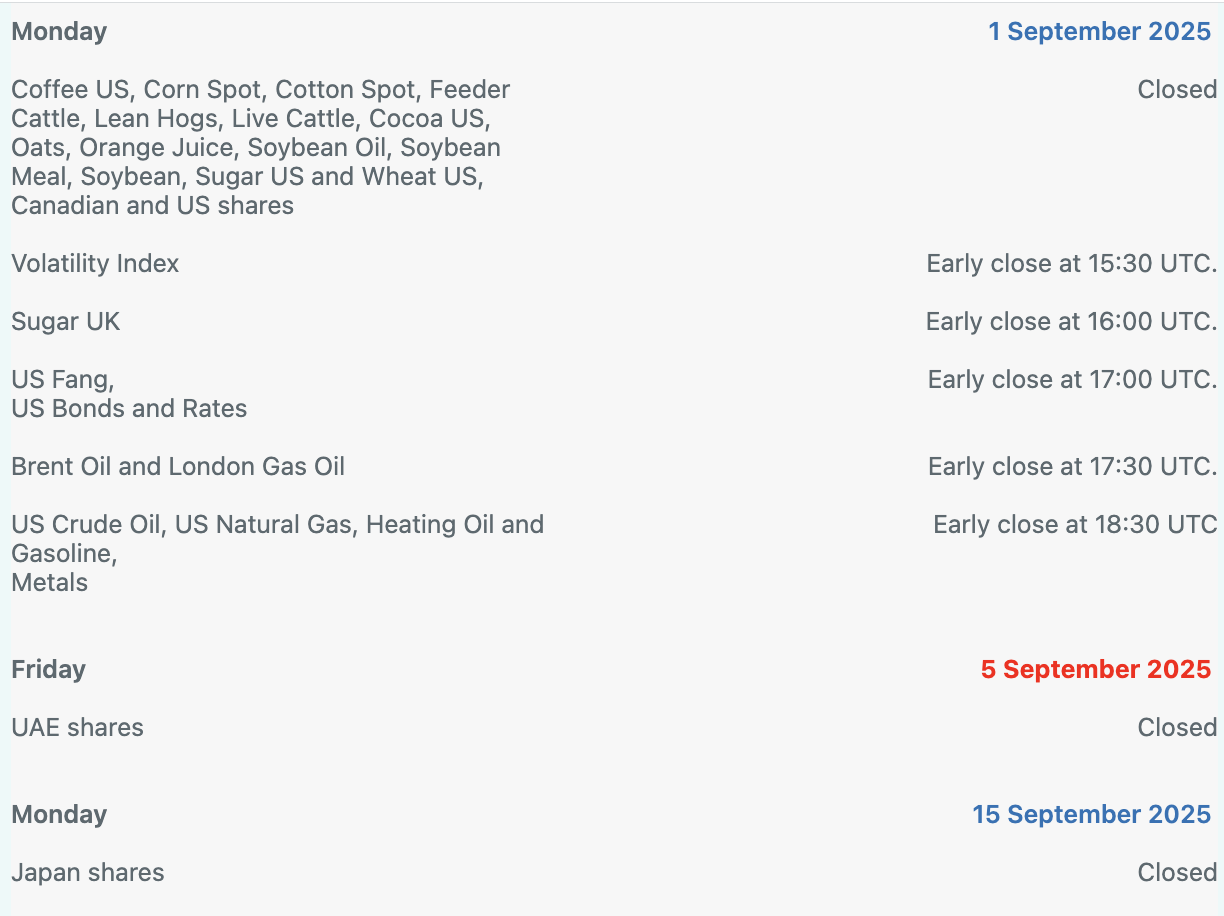Click Early close at 17:30 UTC
Viewport: 1224px width, 916px height.
[x=1072, y=467]
